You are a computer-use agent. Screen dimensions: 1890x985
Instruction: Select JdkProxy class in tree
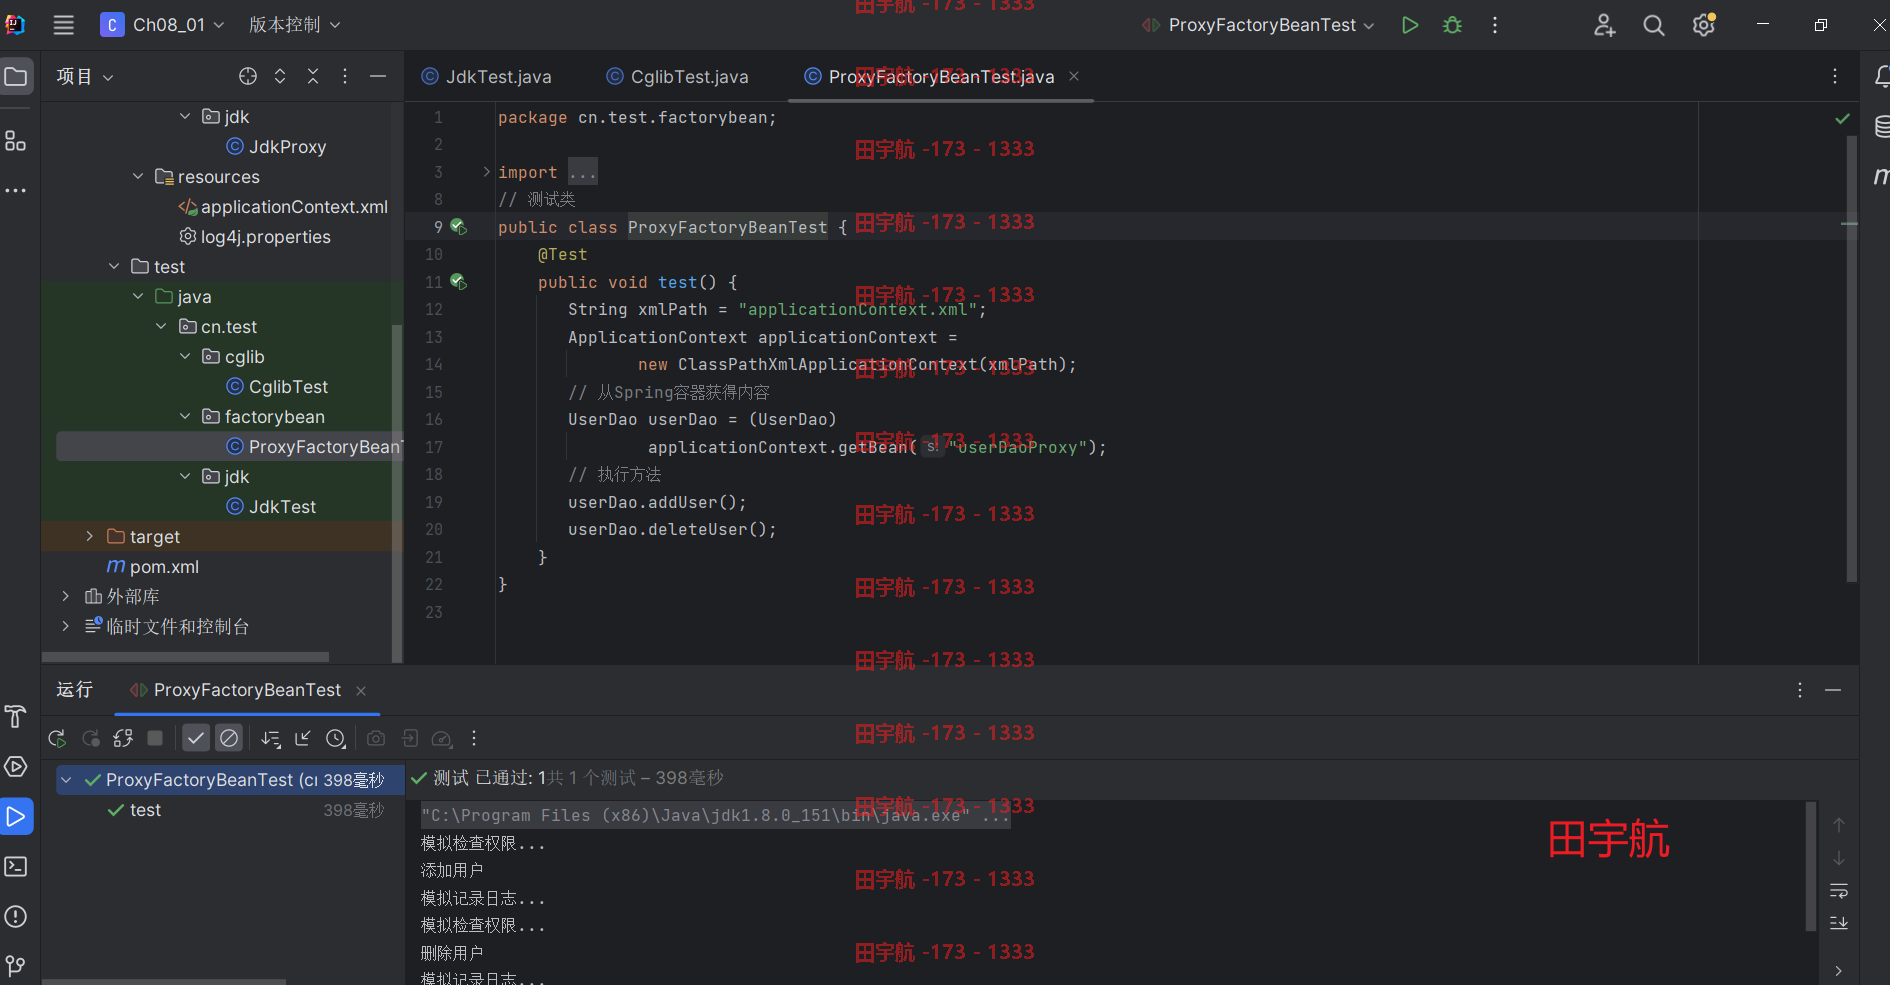277,147
